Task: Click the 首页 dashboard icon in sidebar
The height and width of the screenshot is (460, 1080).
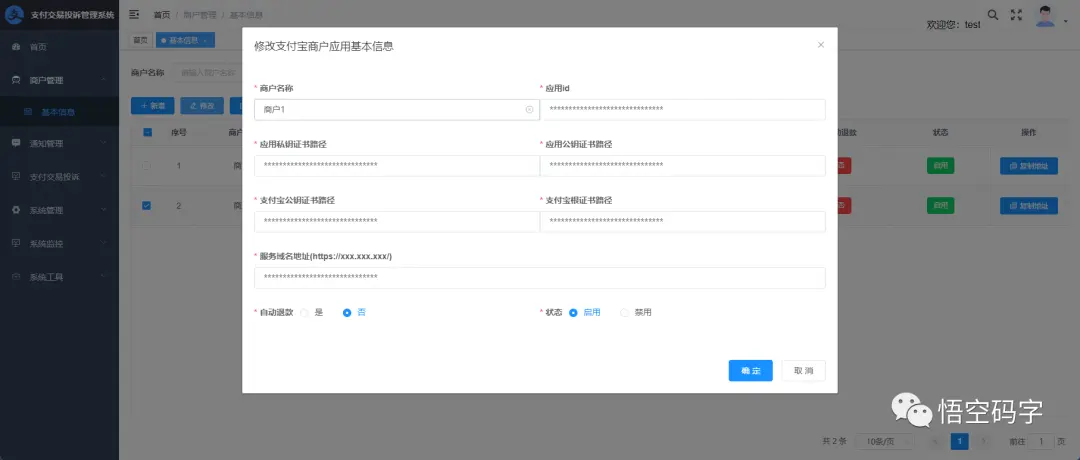Action: pyautogui.click(x=16, y=47)
